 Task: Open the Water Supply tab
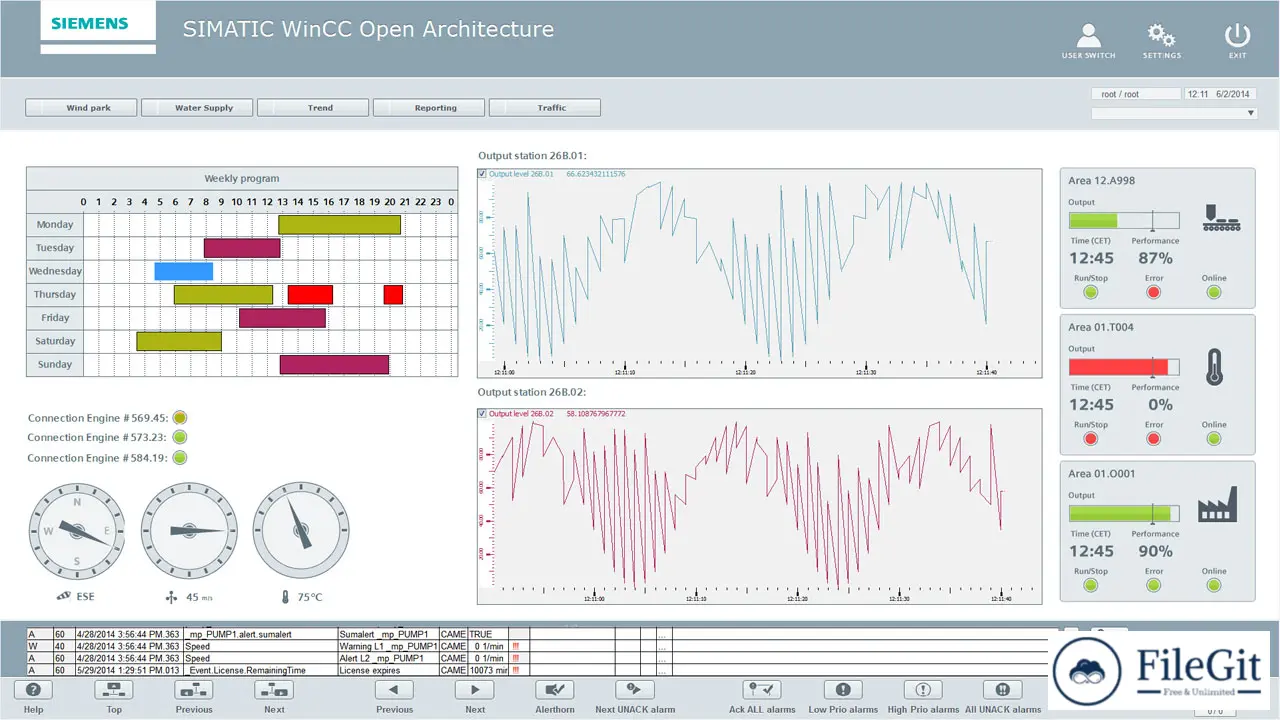(x=197, y=107)
